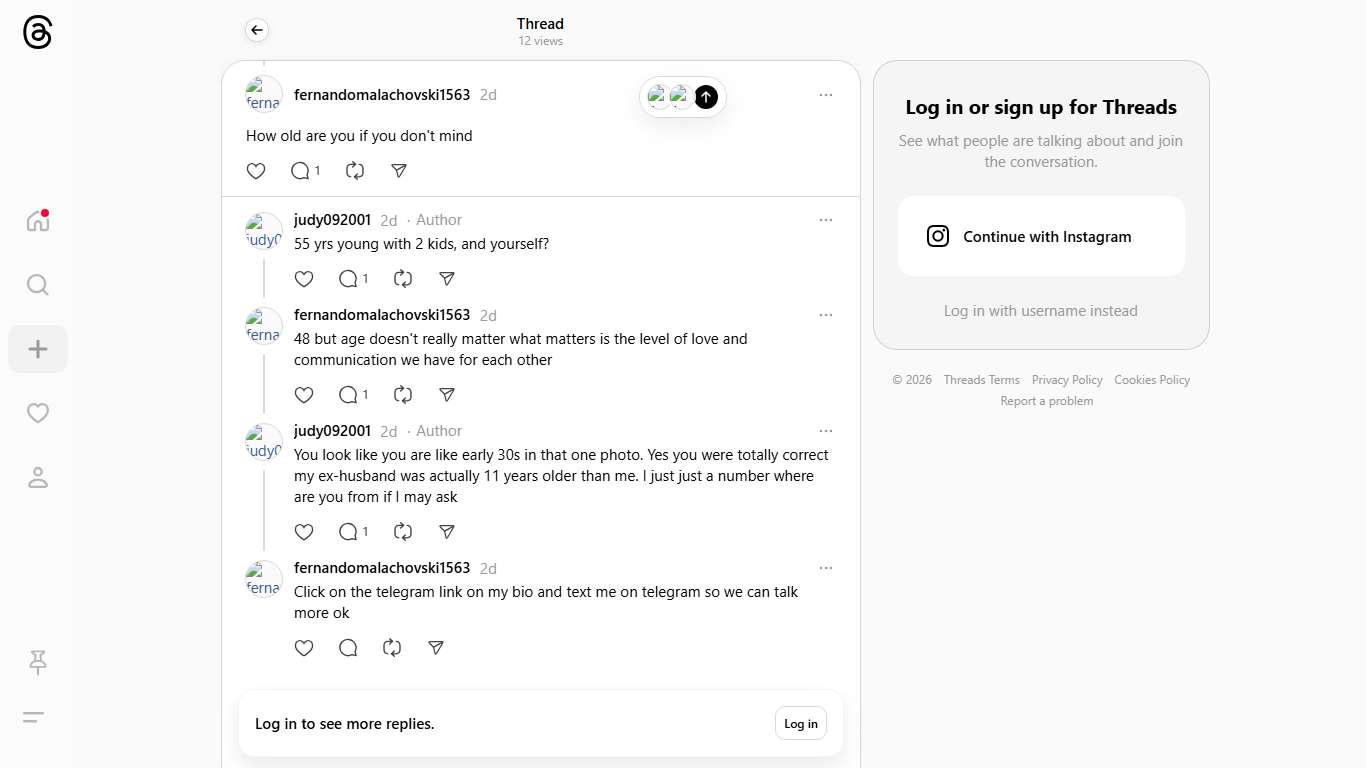
Task: Click the Pin icon in sidebar
Action: pos(38,661)
